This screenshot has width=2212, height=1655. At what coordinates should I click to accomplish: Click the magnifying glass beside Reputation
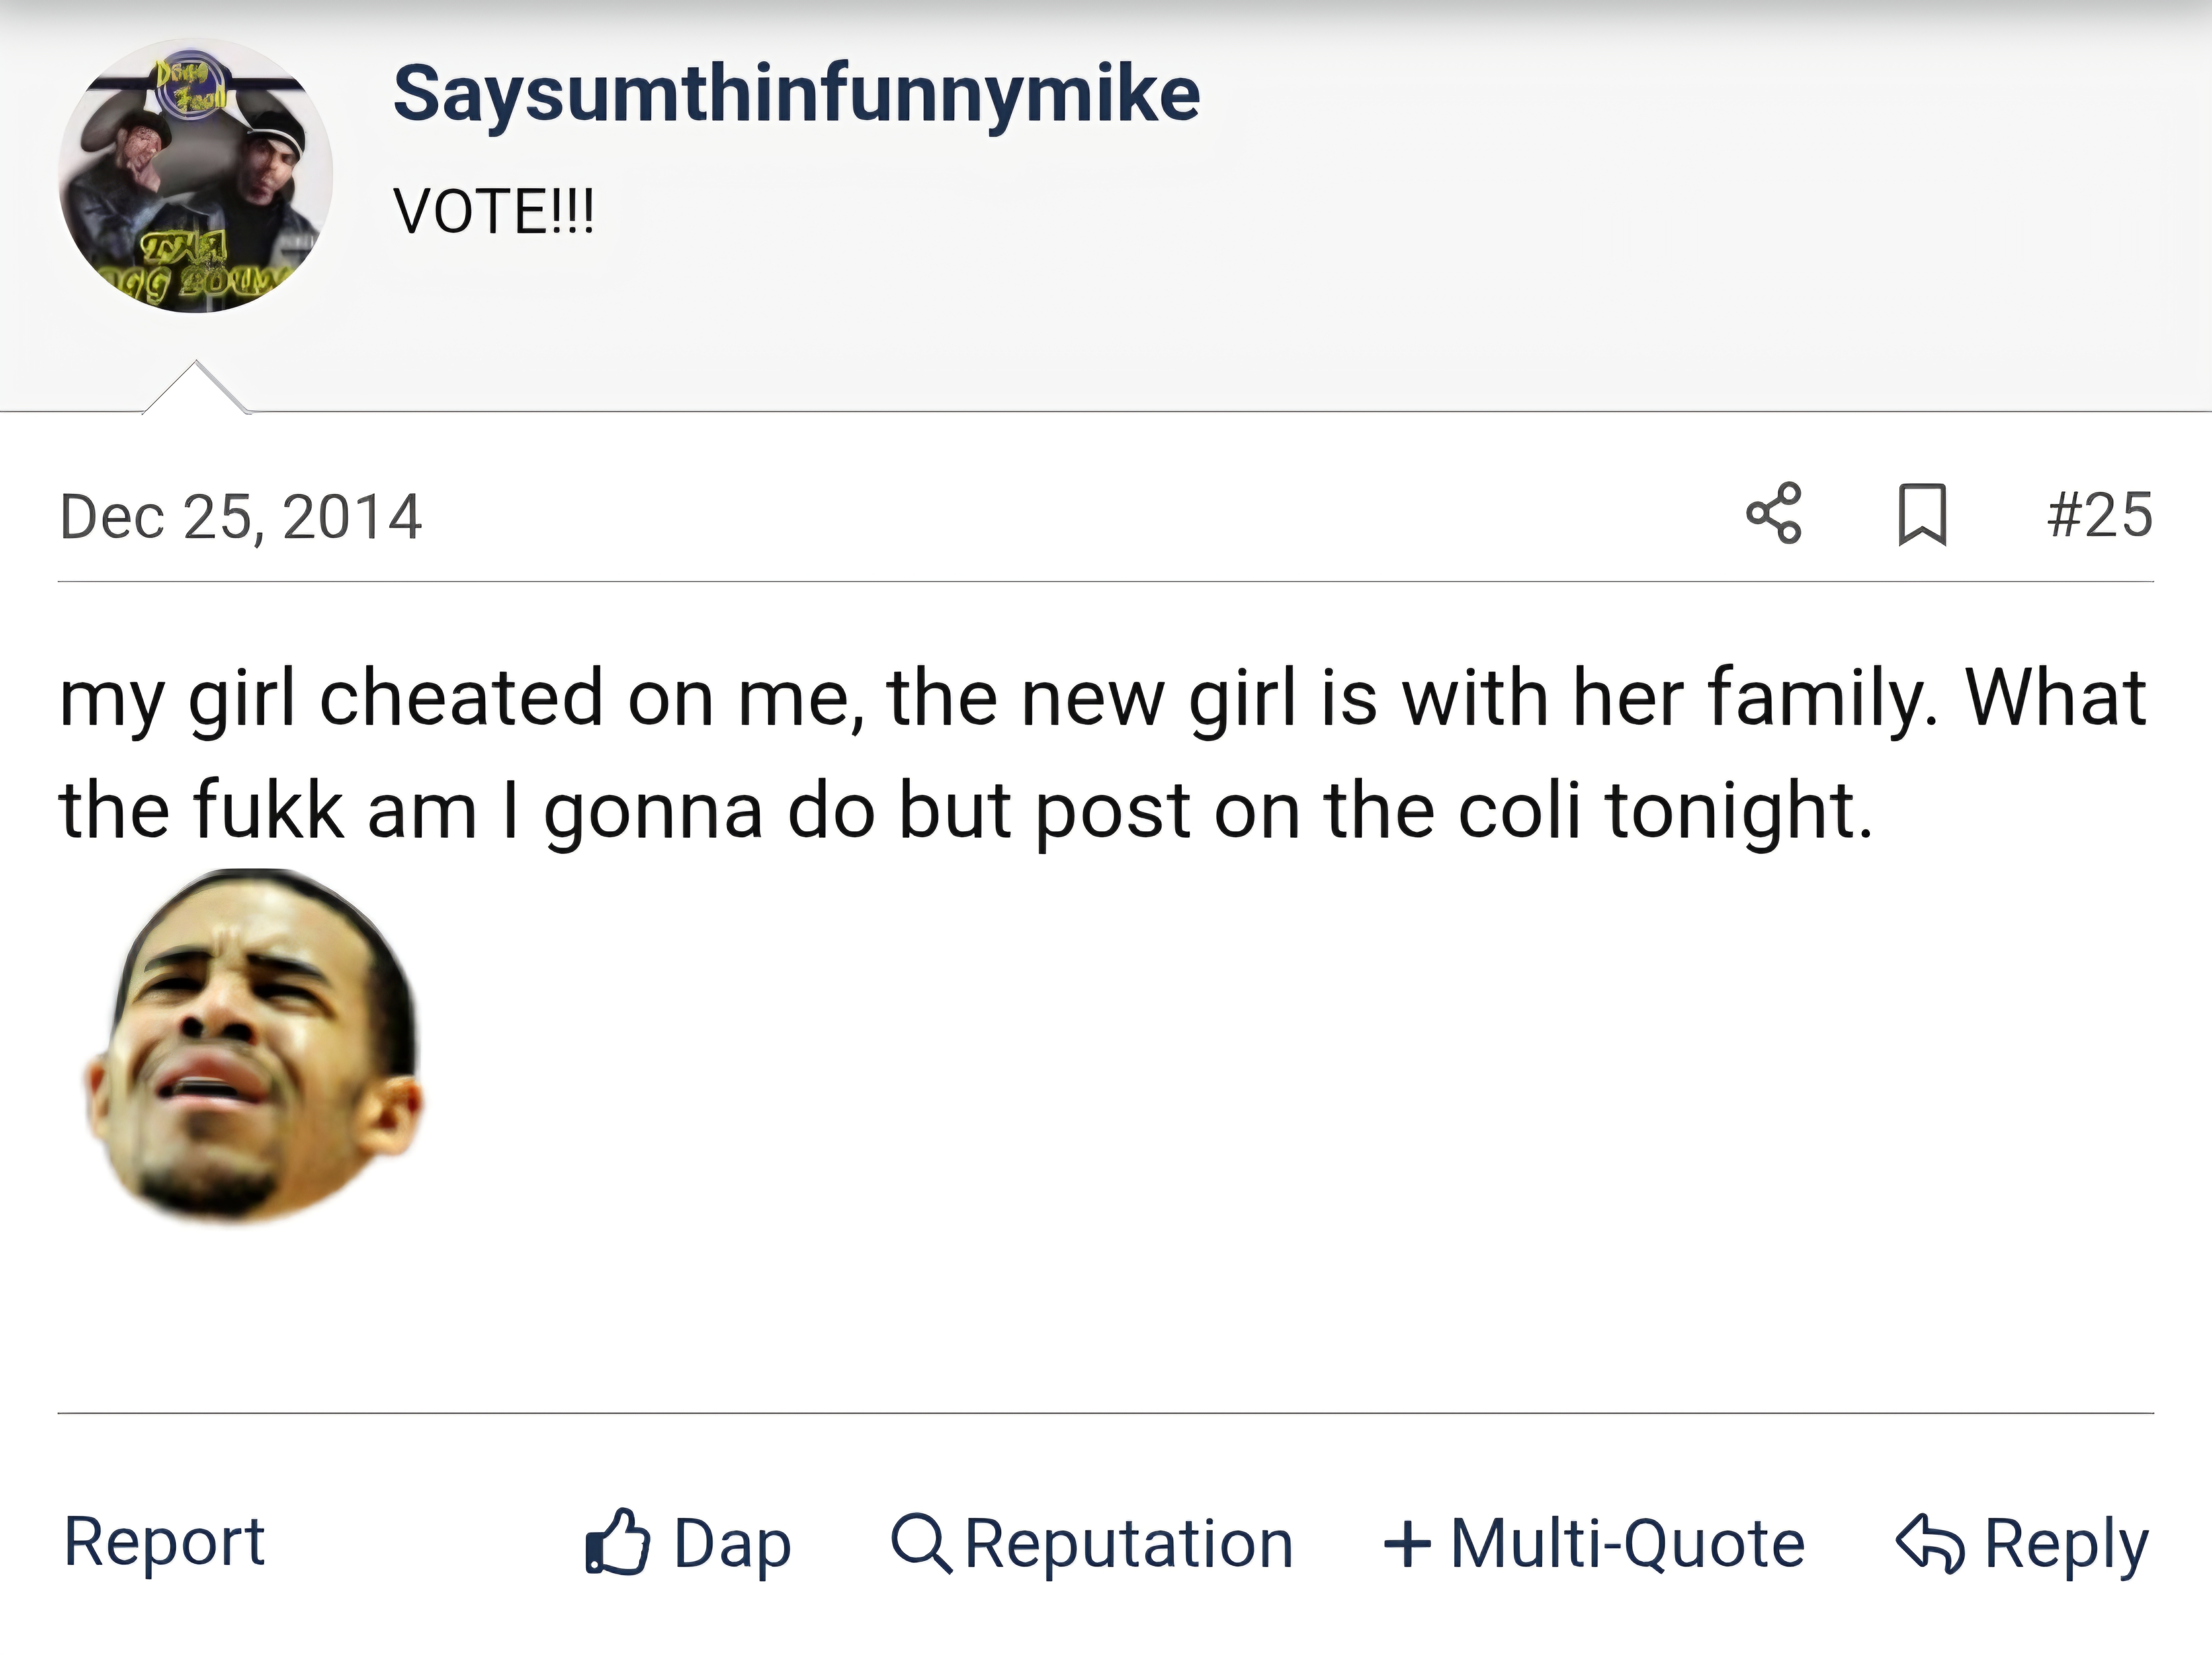(x=921, y=1543)
